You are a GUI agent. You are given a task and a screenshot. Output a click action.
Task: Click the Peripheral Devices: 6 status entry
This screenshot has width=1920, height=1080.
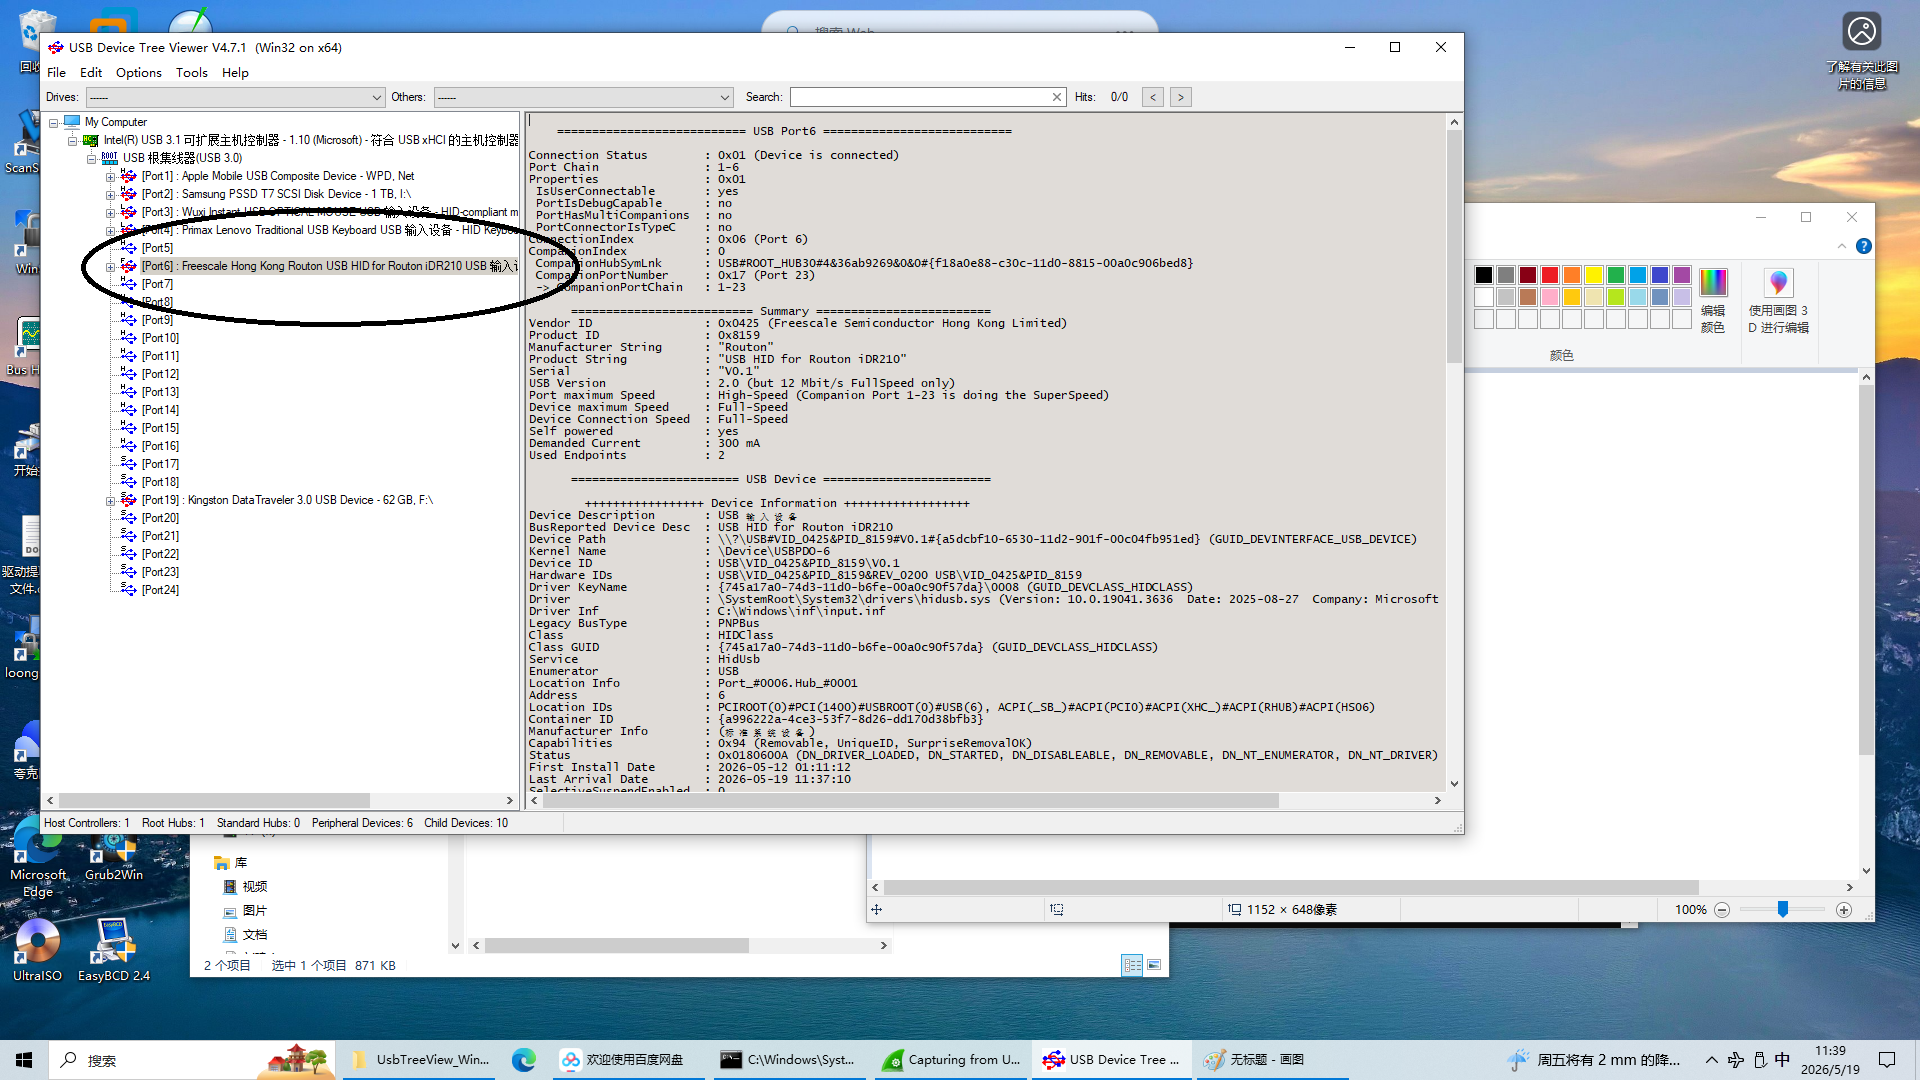coord(362,823)
